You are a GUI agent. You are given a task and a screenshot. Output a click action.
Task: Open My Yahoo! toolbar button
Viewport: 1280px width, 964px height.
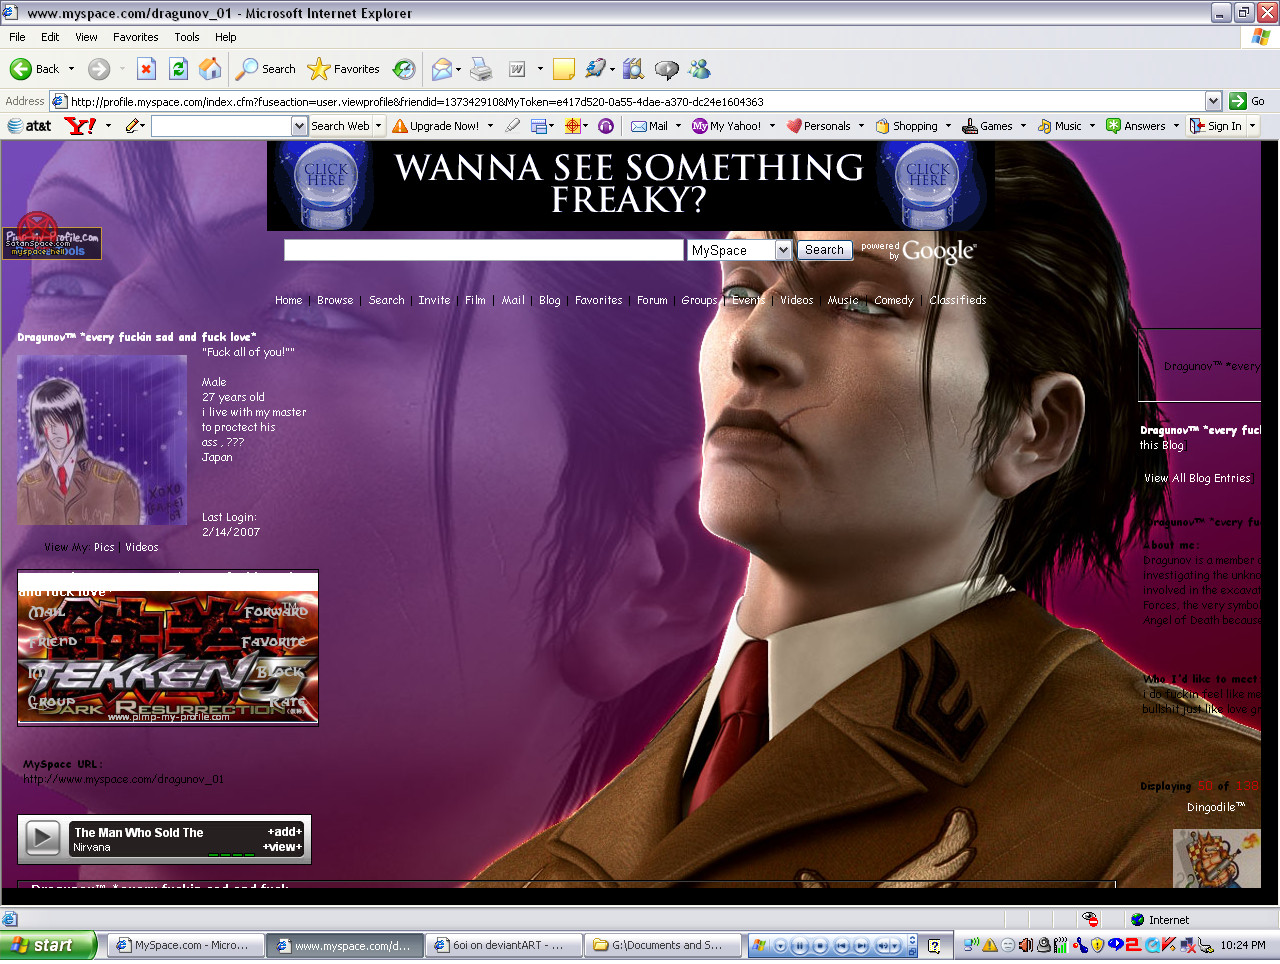[x=726, y=126]
